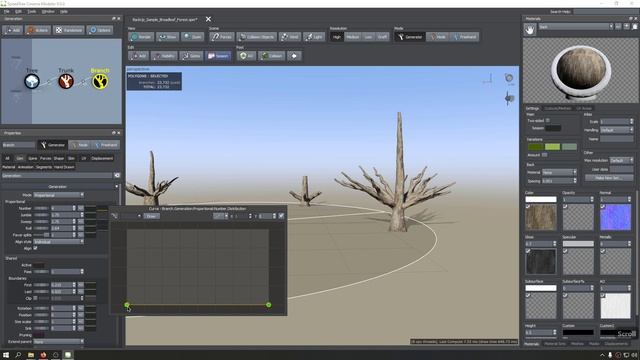This screenshot has width=640, height=360.
Task: Click the Edit Add toolbar button
Action: 138,56
